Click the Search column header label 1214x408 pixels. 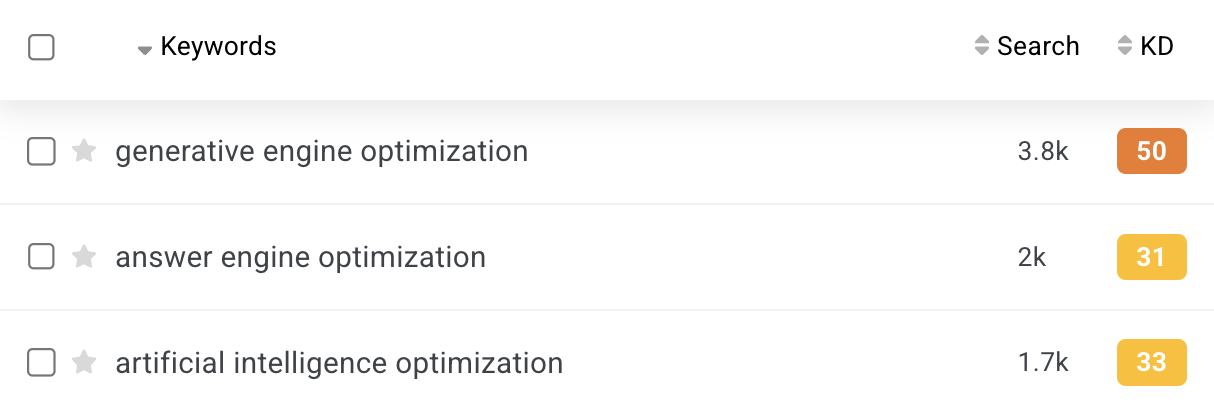1038,46
